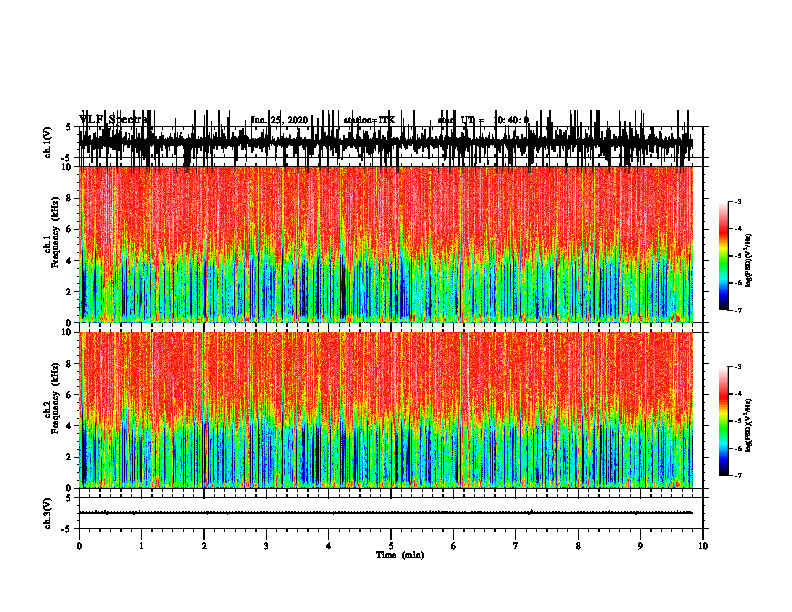This screenshot has height=612, width=792.
Task: Click the '8' kHz tick on ch.2 frequency axis
Action: [69, 364]
